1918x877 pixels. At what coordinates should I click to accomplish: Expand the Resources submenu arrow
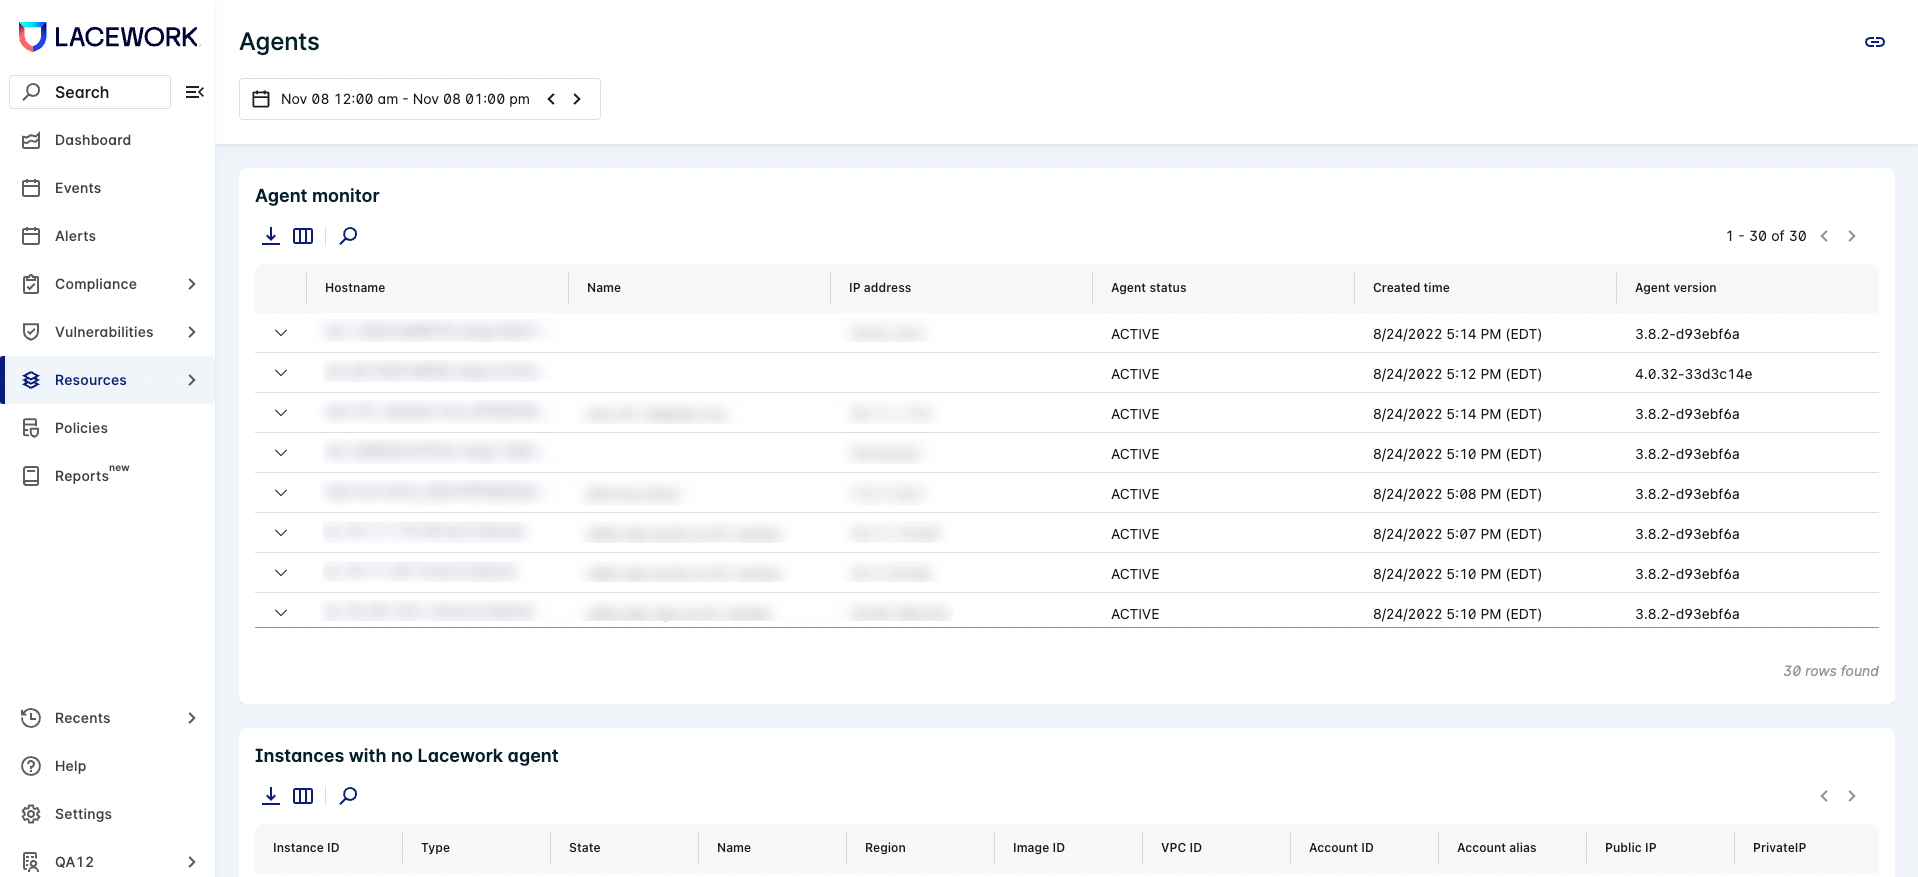192,380
